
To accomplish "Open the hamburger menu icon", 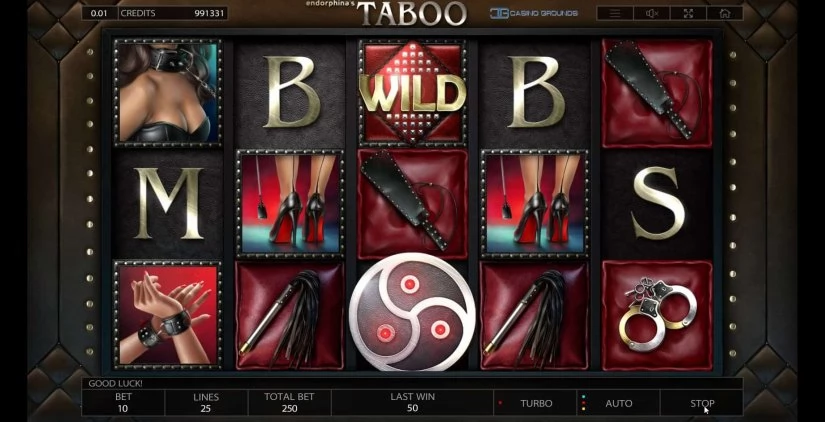I will click(615, 14).
